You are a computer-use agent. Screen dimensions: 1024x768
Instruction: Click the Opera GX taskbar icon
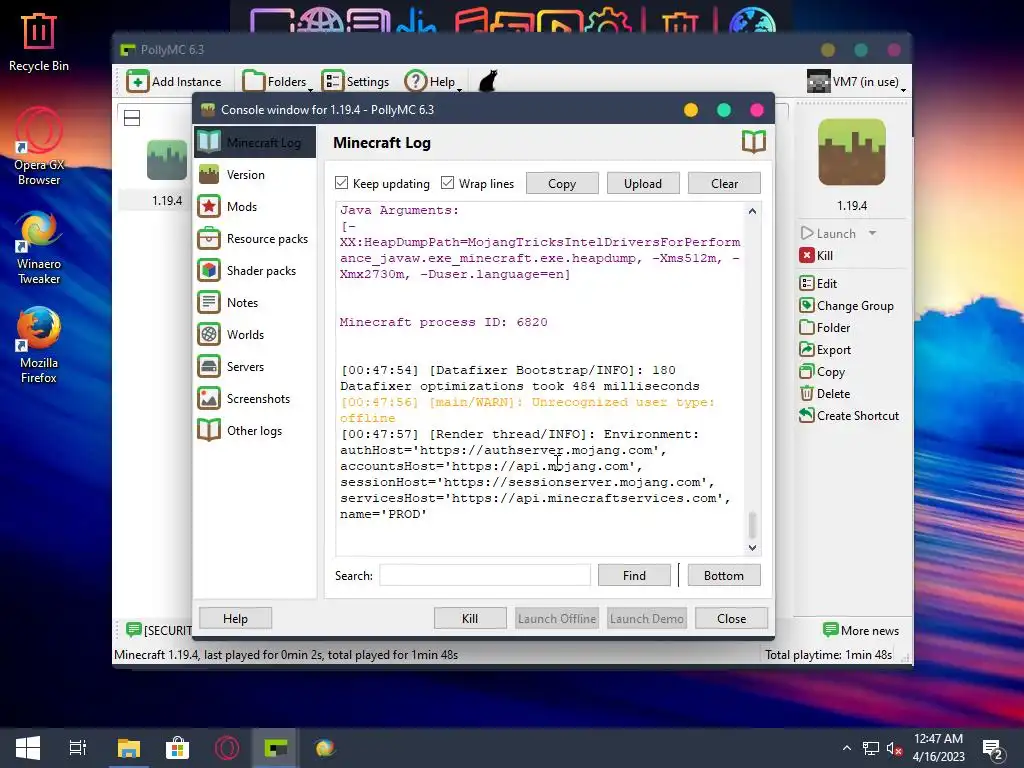(x=227, y=748)
